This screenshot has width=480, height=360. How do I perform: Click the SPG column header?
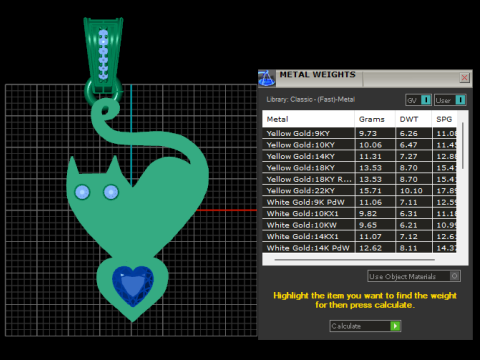tap(444, 119)
